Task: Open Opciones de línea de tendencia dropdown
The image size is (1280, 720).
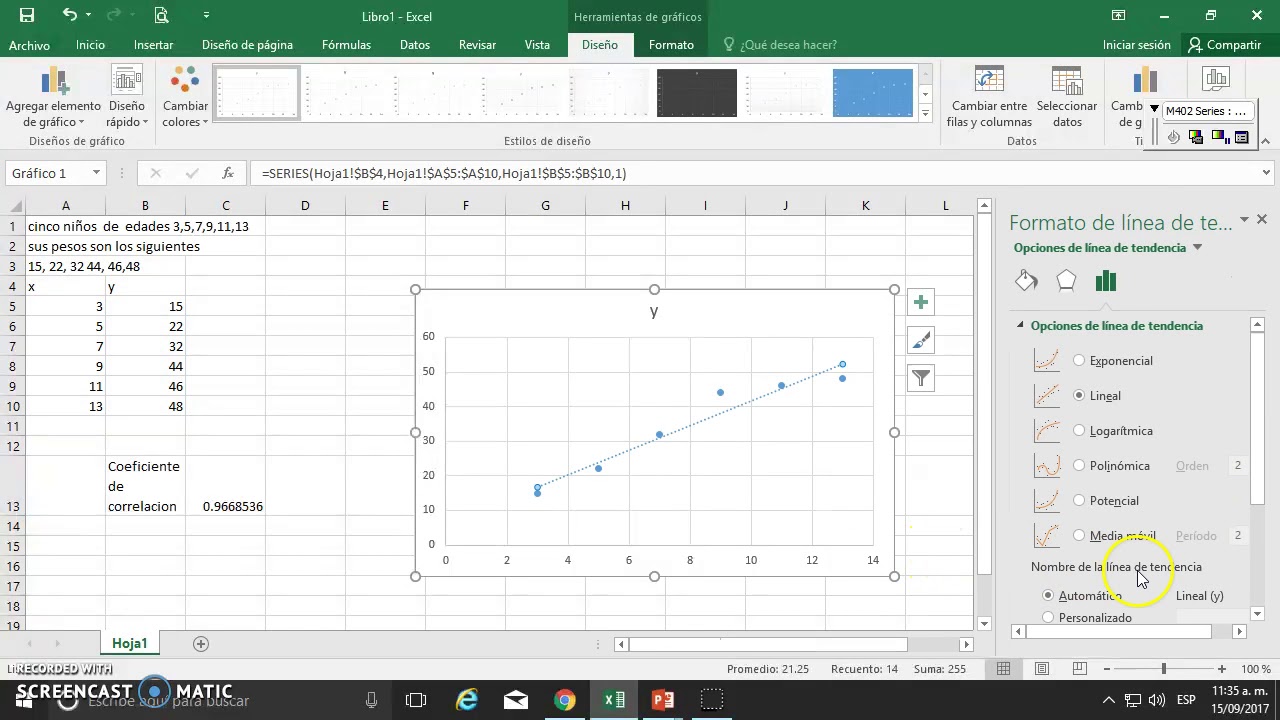Action: point(1197,248)
